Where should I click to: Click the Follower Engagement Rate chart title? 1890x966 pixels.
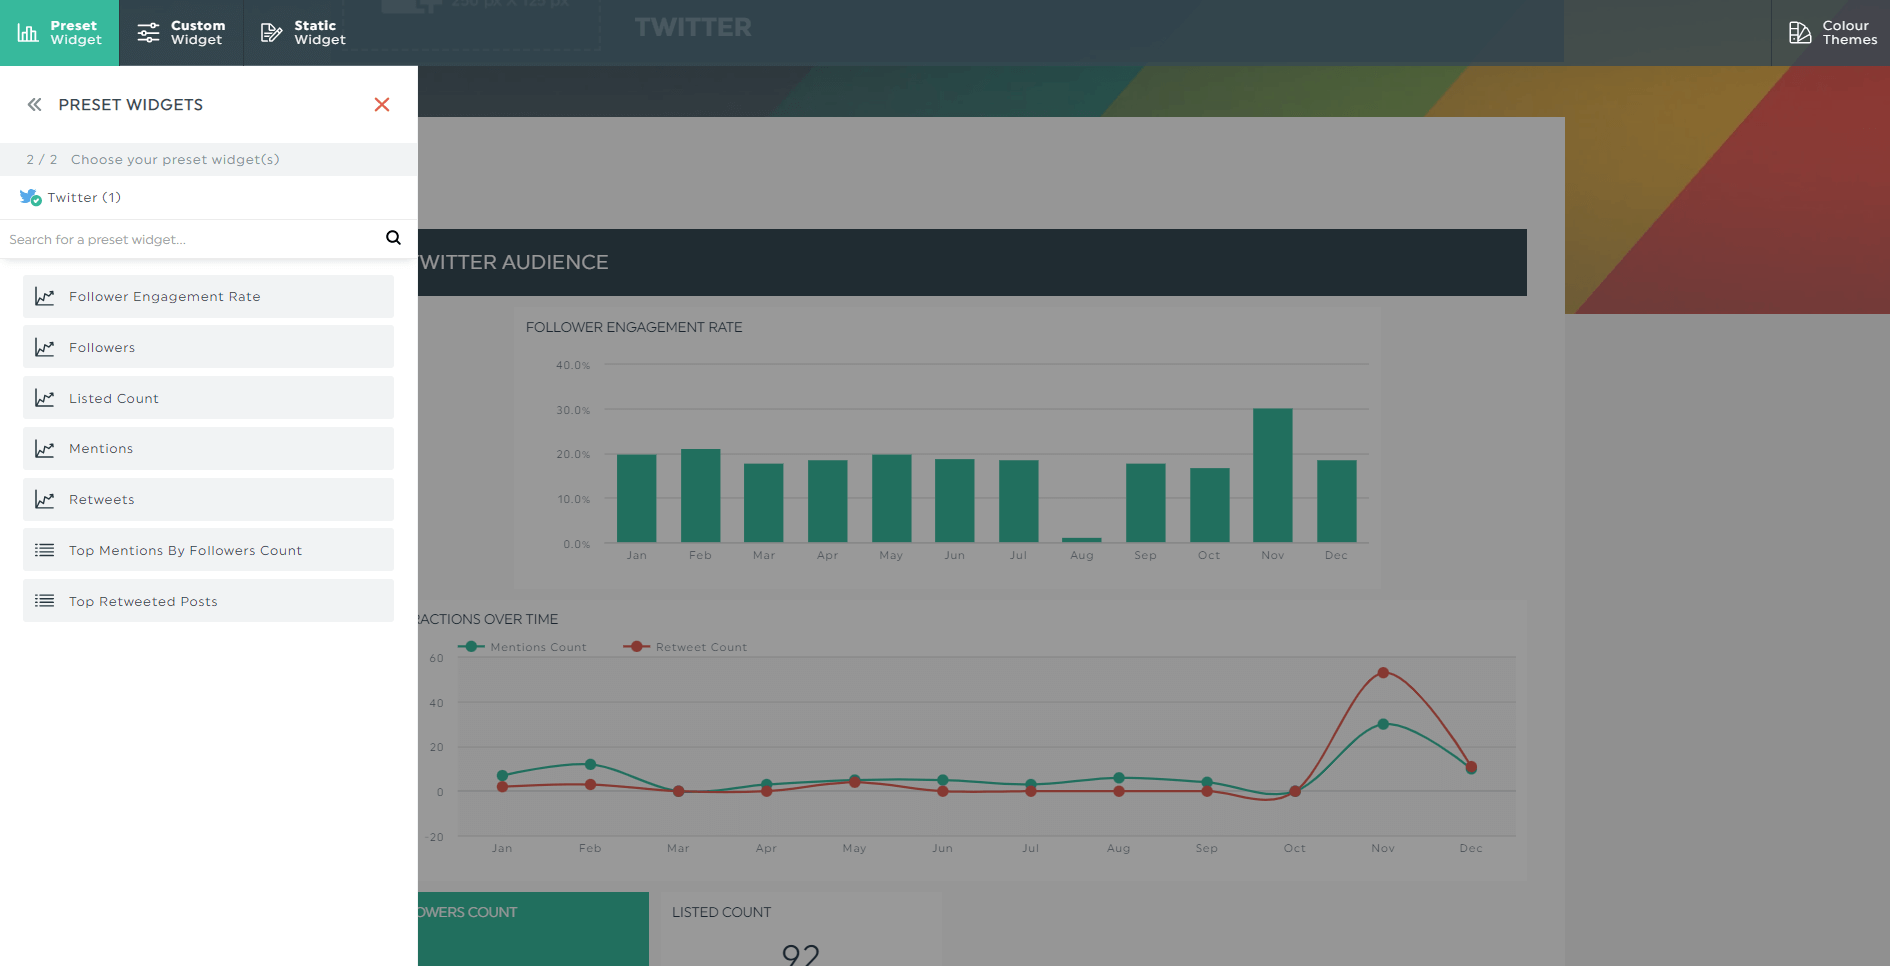(634, 327)
